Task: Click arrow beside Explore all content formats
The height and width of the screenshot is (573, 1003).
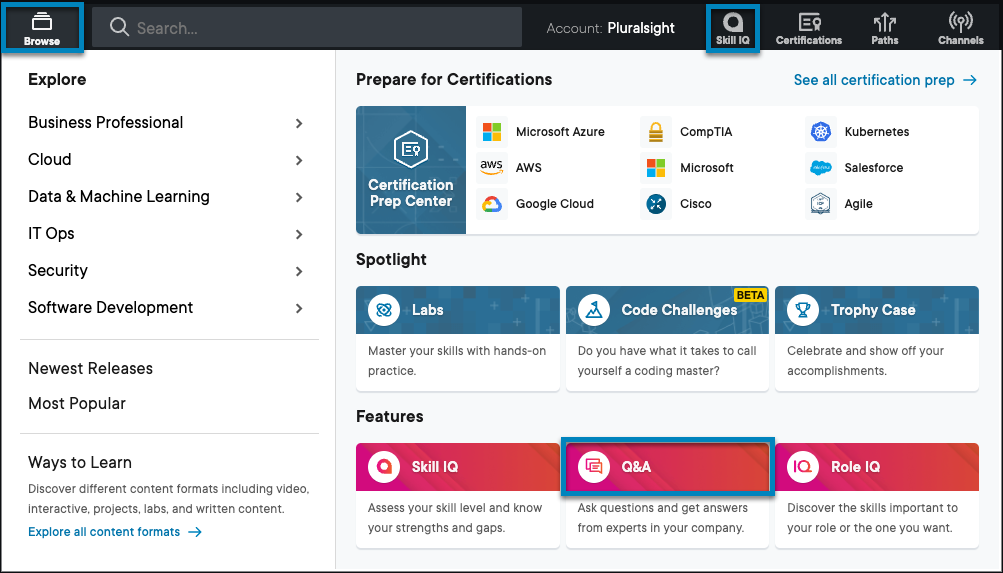Action: coord(195,532)
